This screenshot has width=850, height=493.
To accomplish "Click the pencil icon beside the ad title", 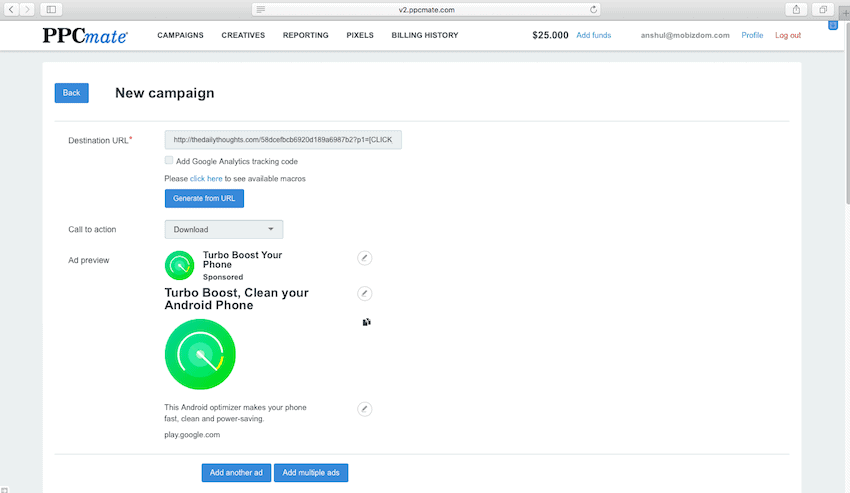I will (365, 258).
